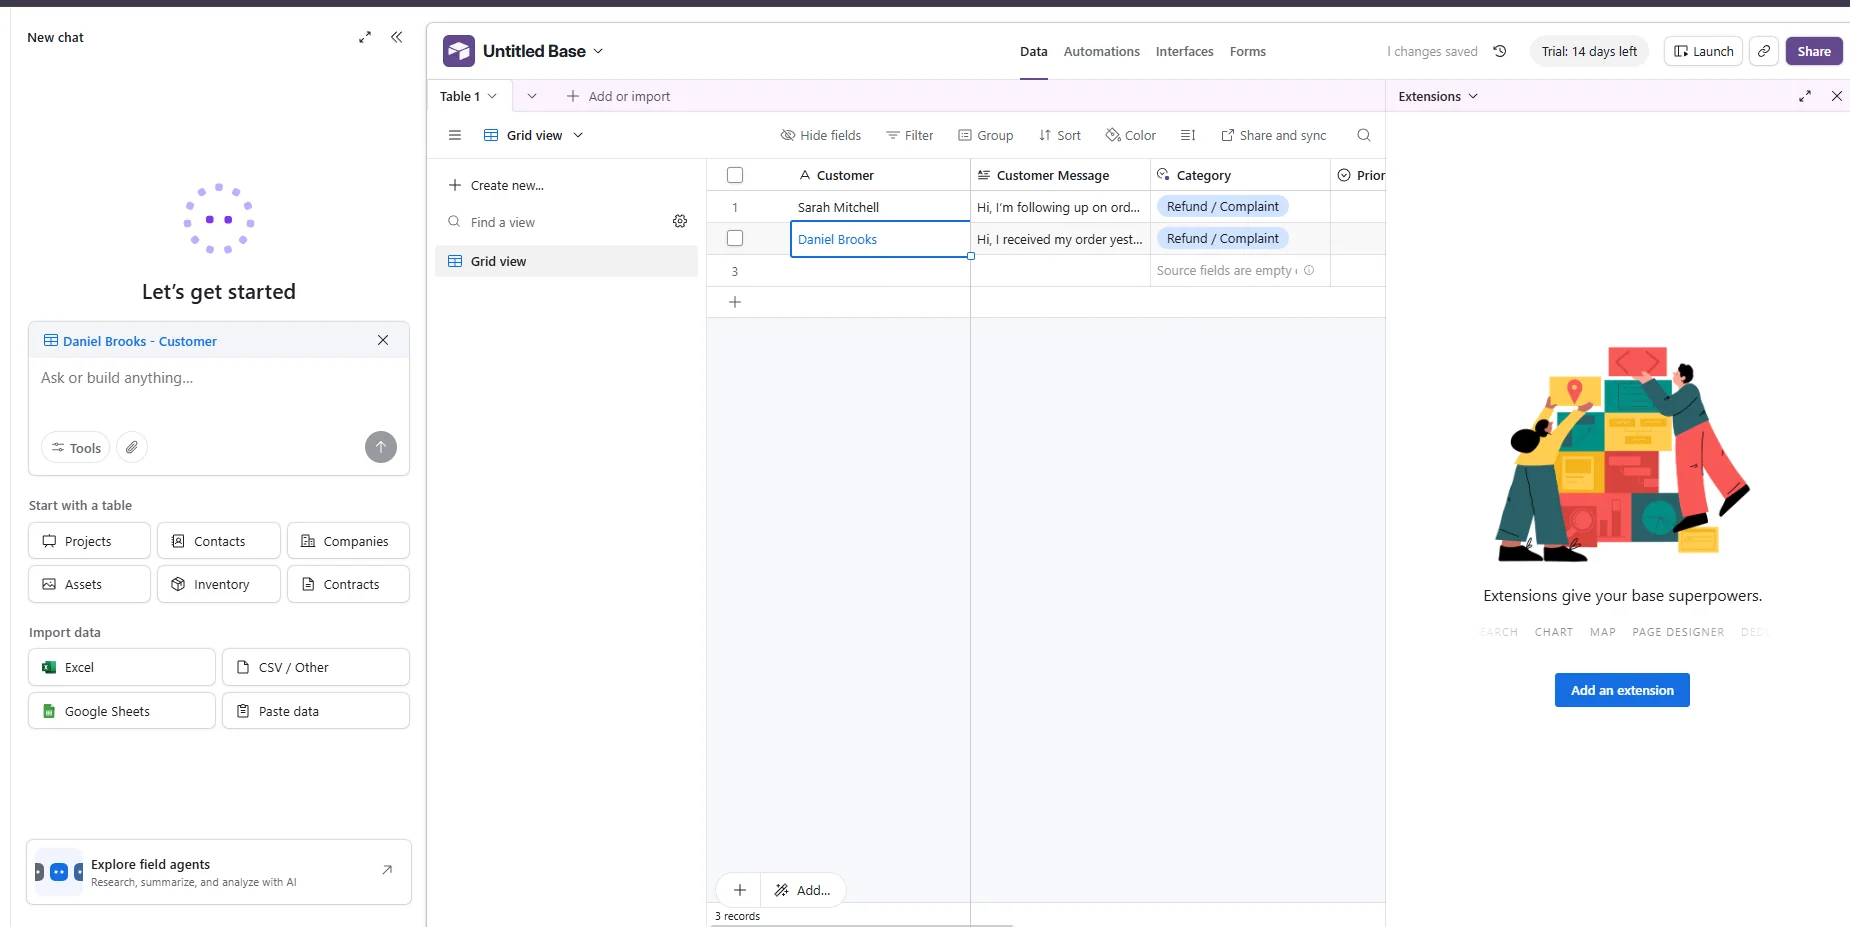Import data from Google Sheets

(122, 711)
